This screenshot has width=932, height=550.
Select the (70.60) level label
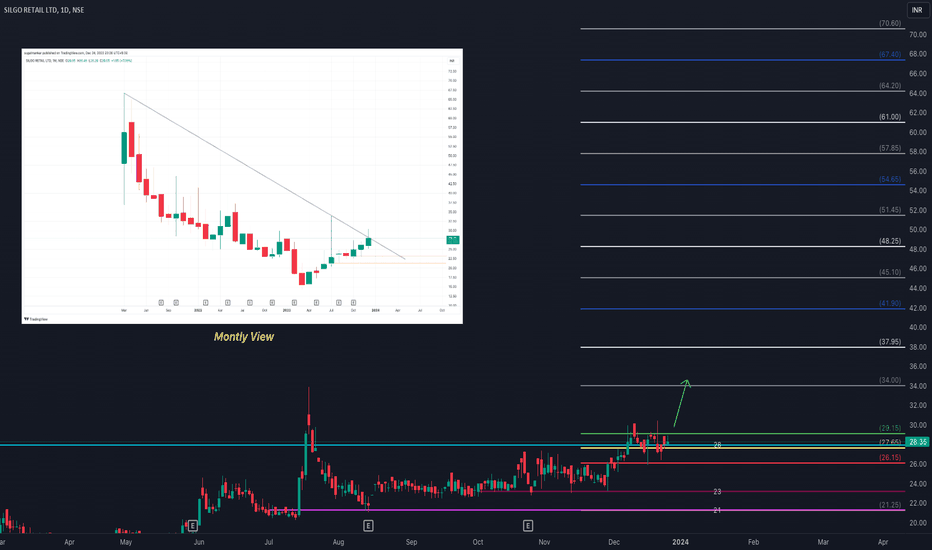click(x=890, y=24)
